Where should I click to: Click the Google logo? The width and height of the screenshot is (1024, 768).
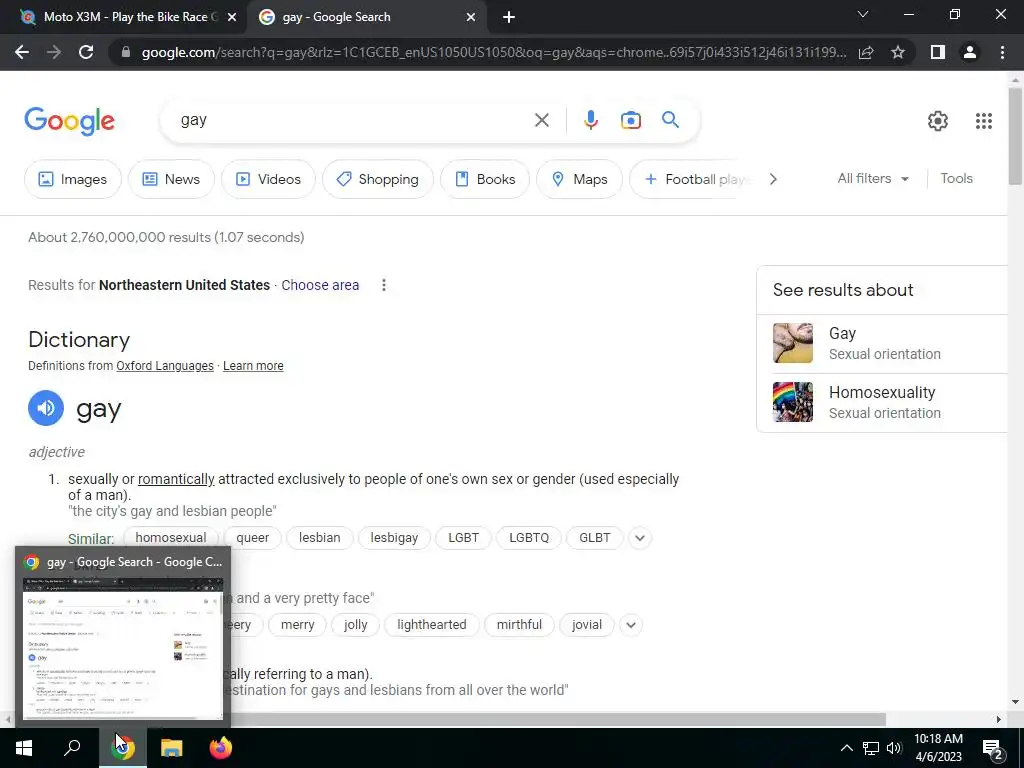click(x=70, y=121)
